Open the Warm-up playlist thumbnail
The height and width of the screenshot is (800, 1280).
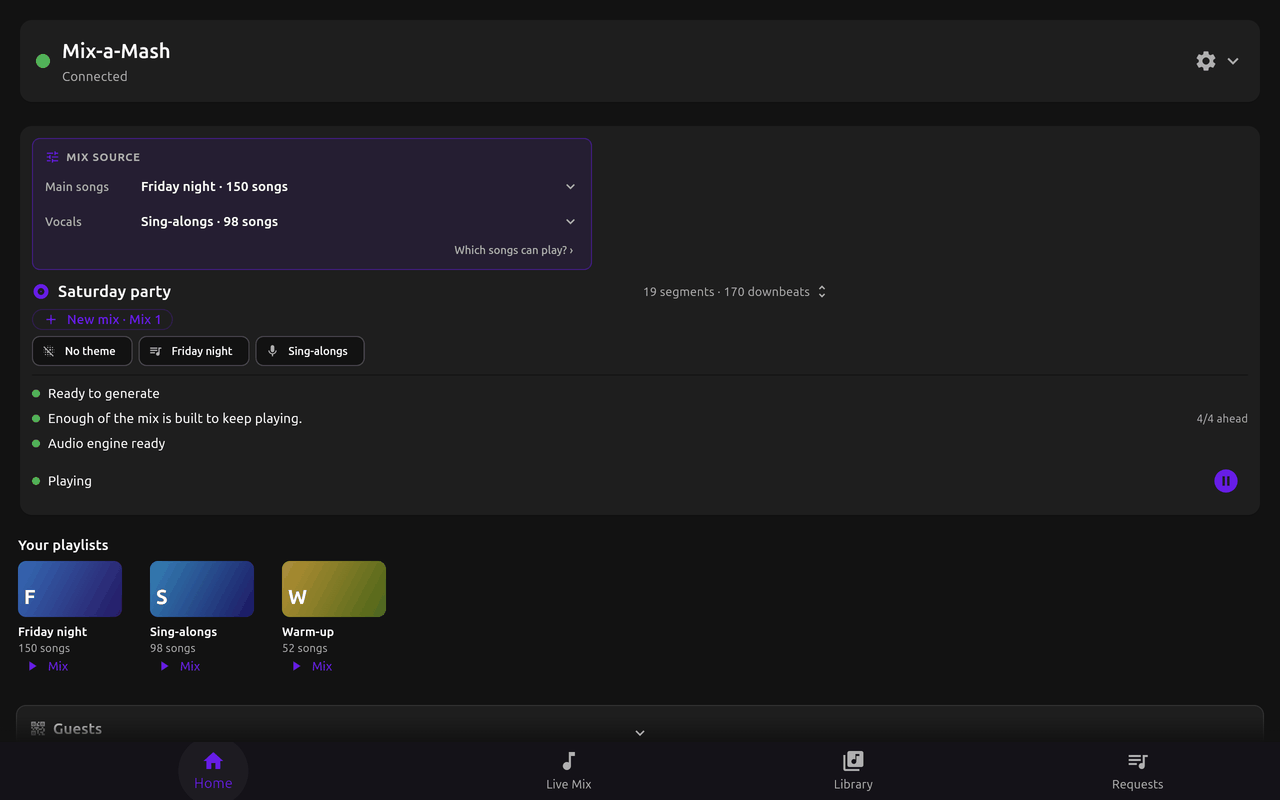(x=334, y=589)
